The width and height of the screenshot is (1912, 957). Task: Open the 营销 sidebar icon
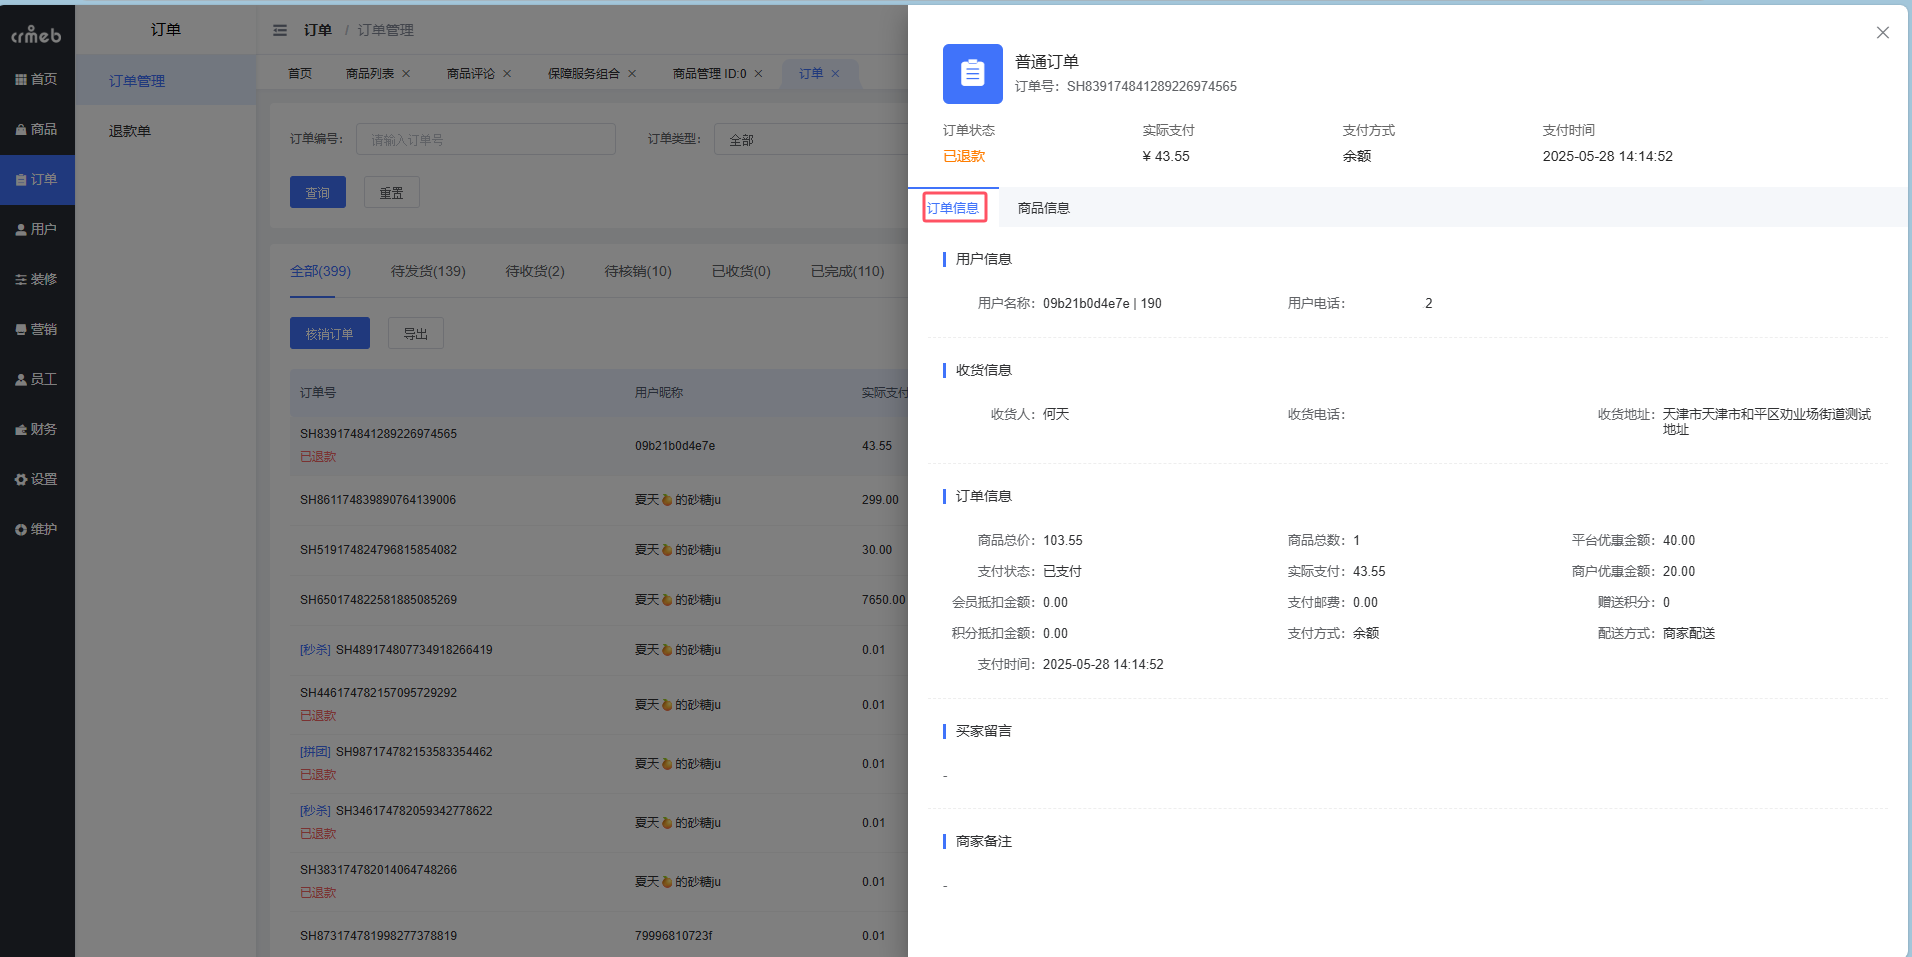(37, 329)
